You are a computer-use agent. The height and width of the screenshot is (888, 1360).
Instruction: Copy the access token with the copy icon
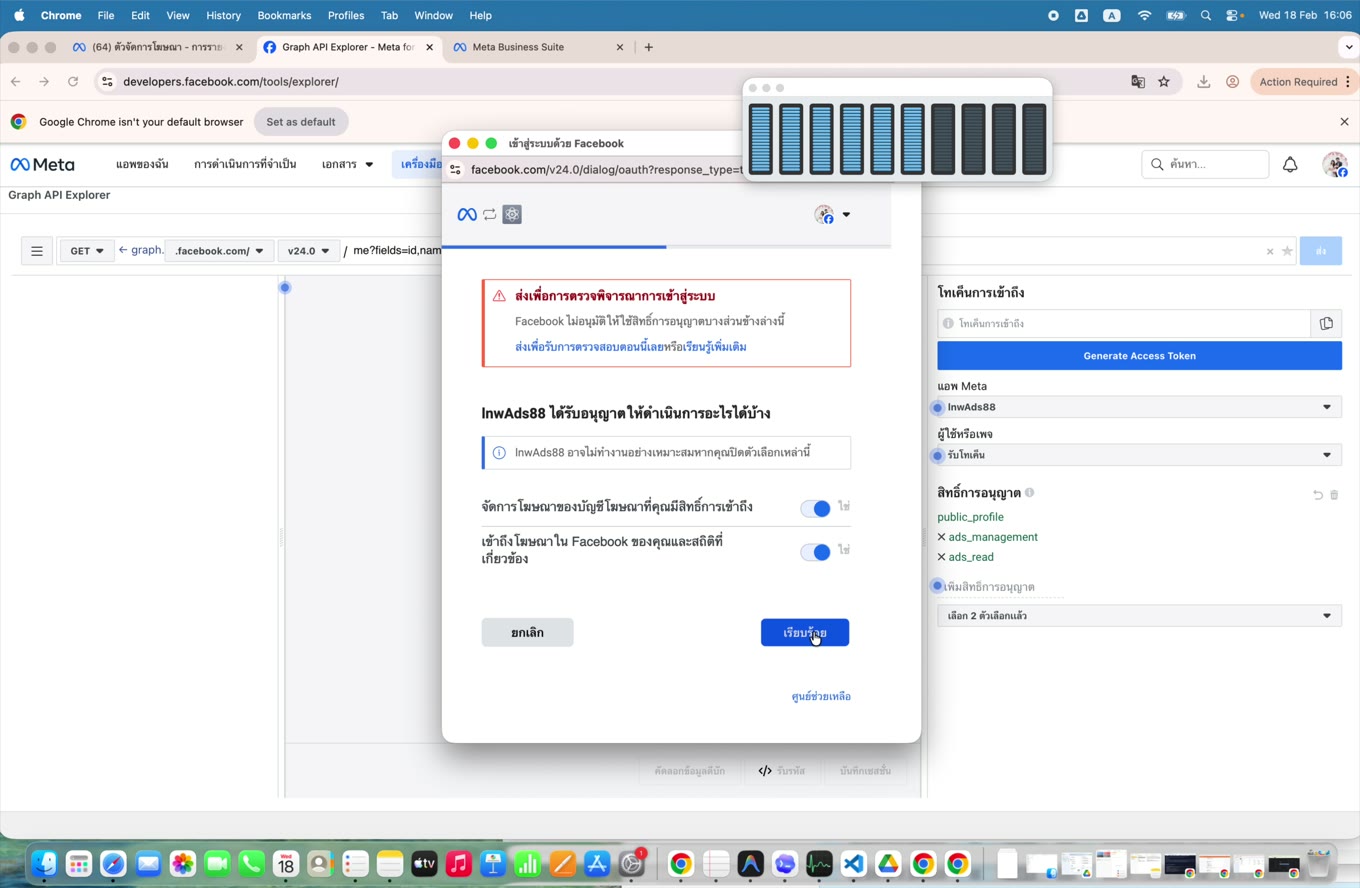1326,323
